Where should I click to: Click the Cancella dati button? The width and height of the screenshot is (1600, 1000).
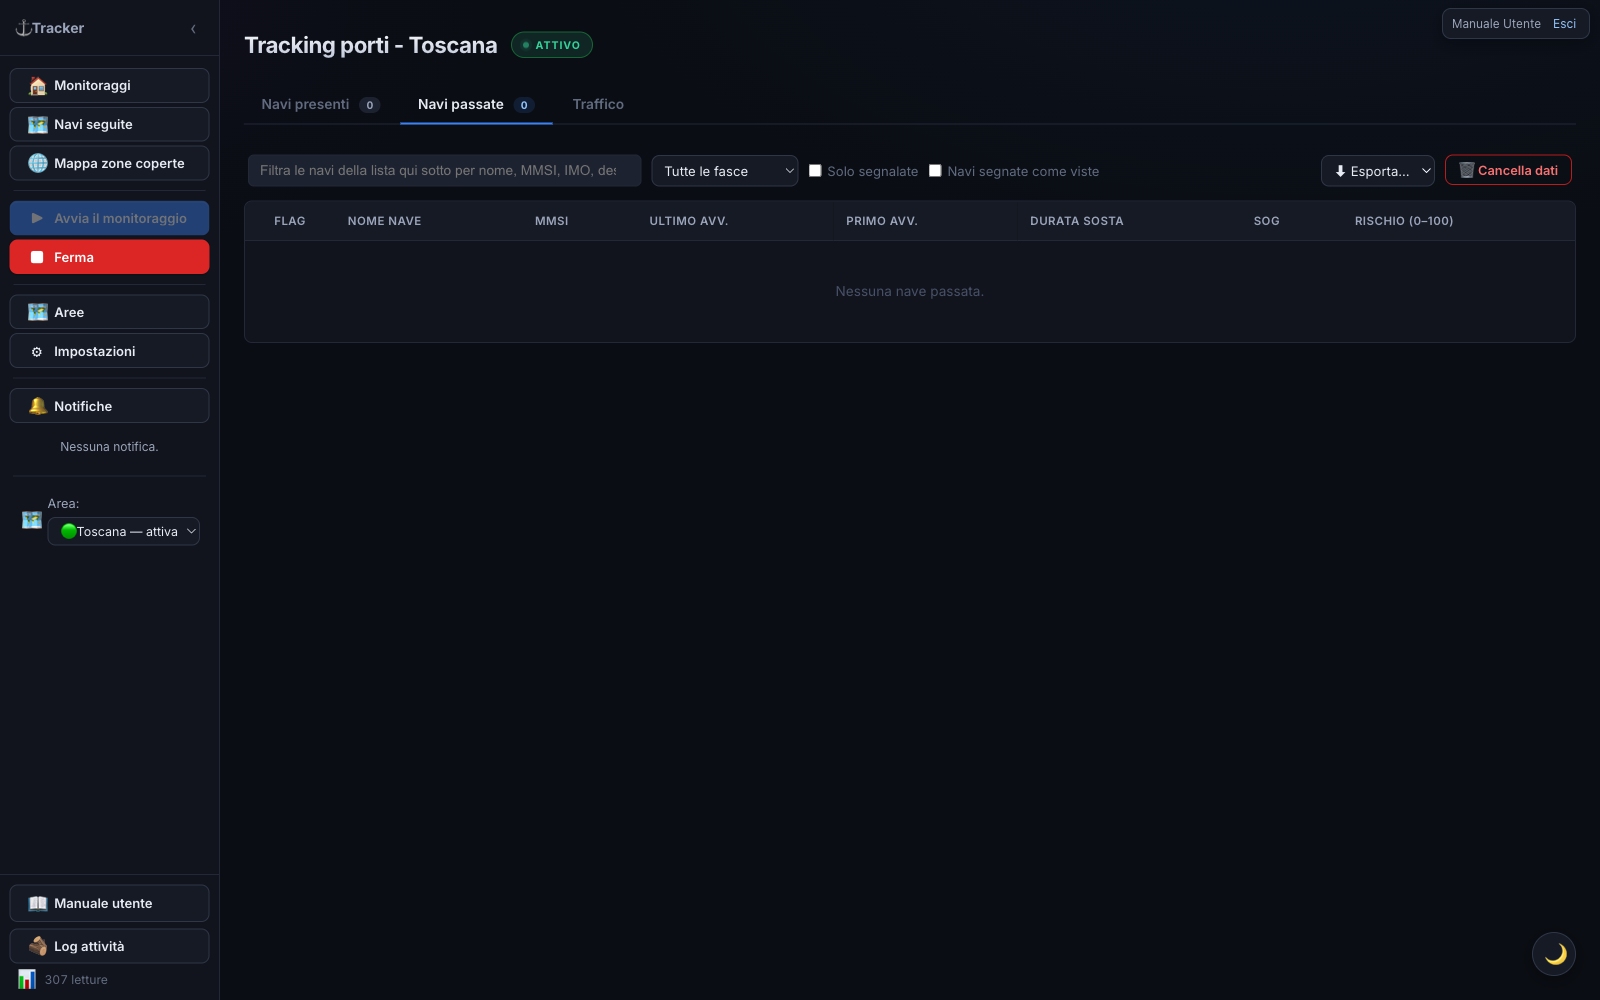[1508, 170]
